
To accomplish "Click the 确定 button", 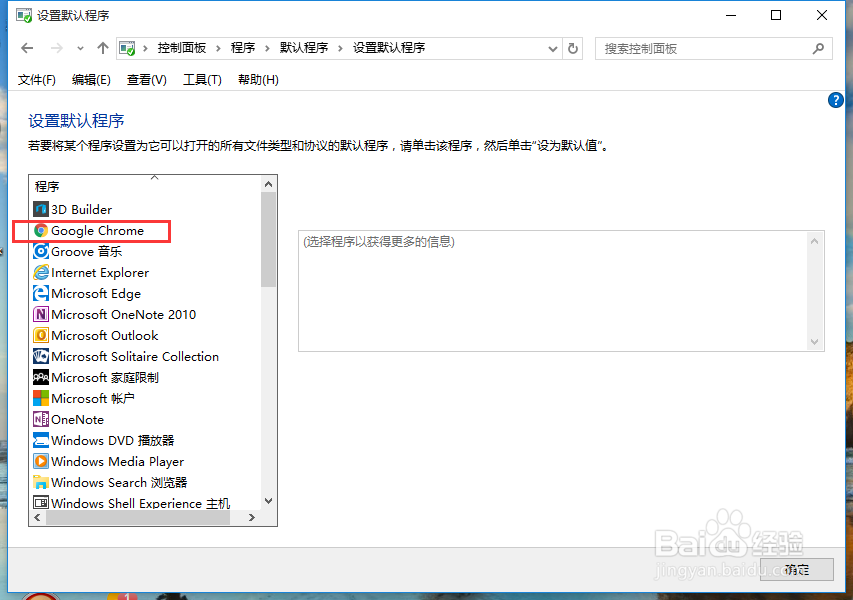I will pyautogui.click(x=796, y=570).
